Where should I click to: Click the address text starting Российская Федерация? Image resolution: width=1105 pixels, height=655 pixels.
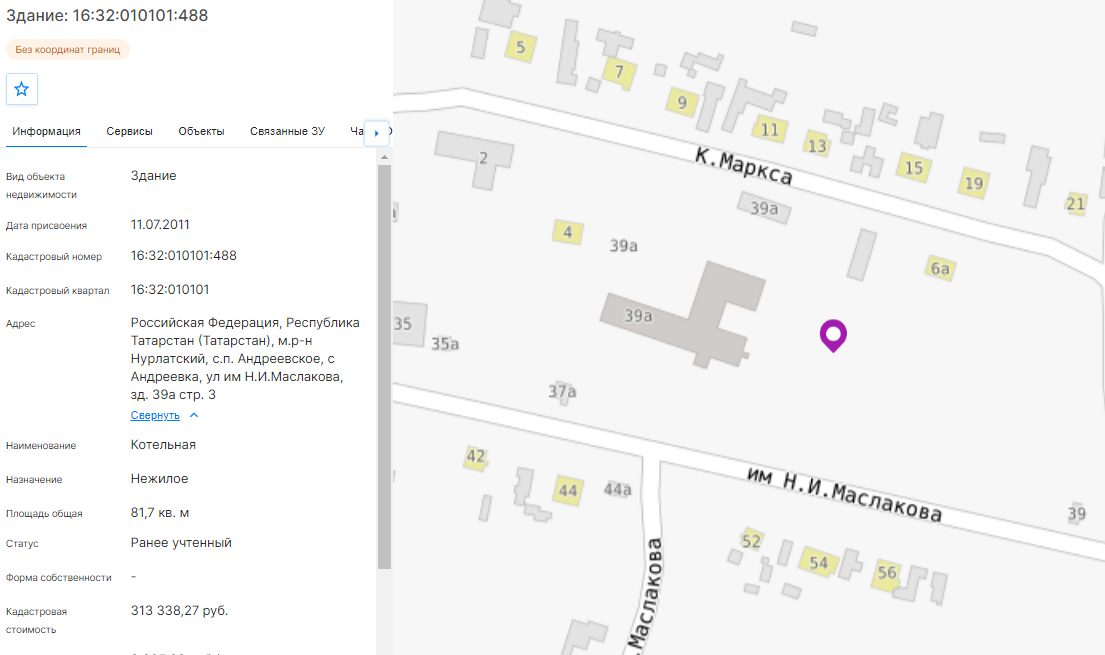(245, 358)
